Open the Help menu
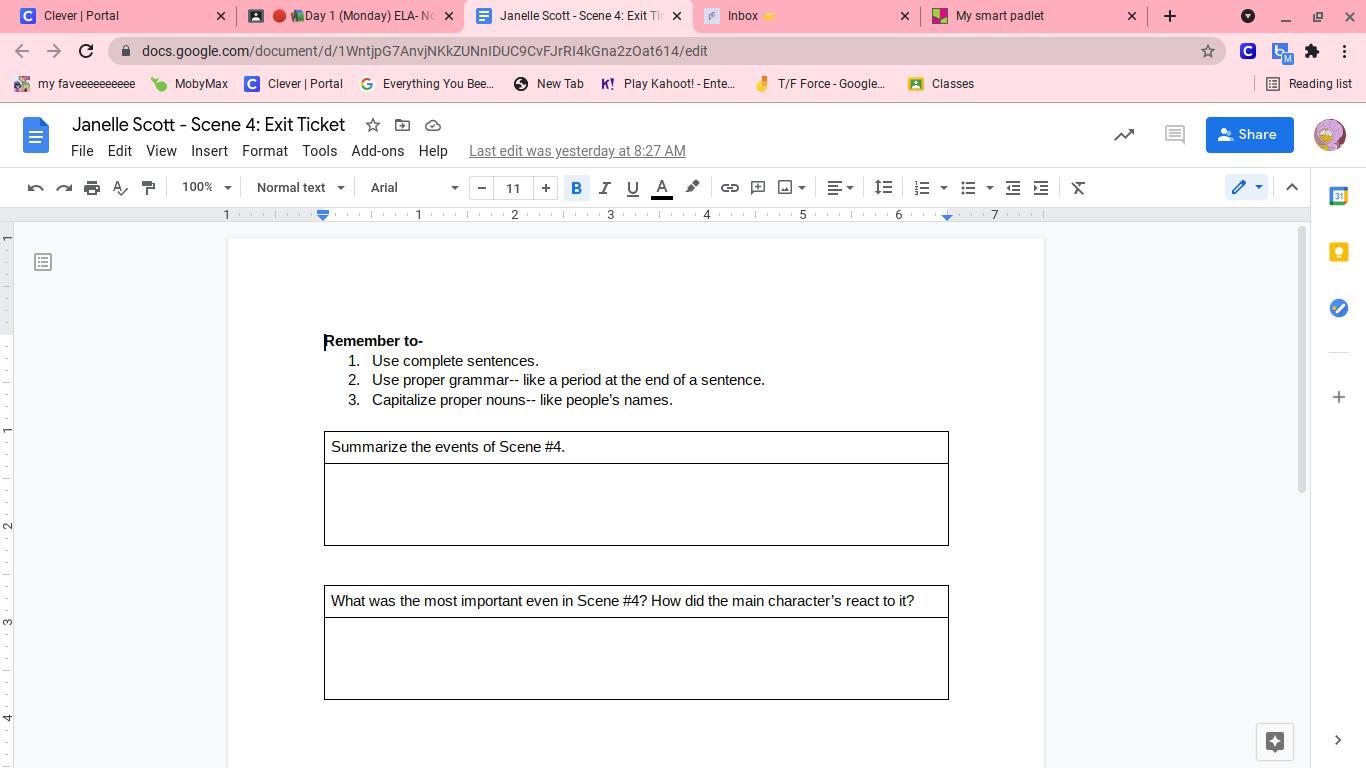 coord(433,151)
